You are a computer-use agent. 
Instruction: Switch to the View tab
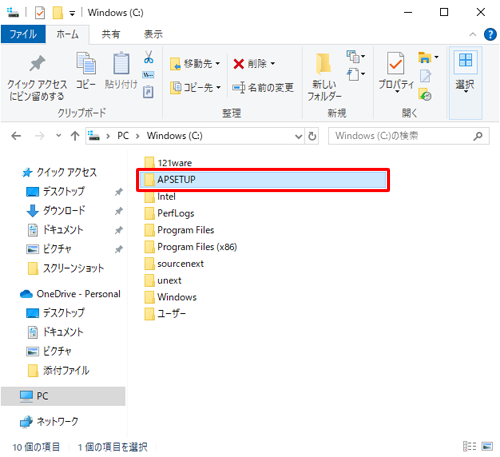[x=153, y=34]
